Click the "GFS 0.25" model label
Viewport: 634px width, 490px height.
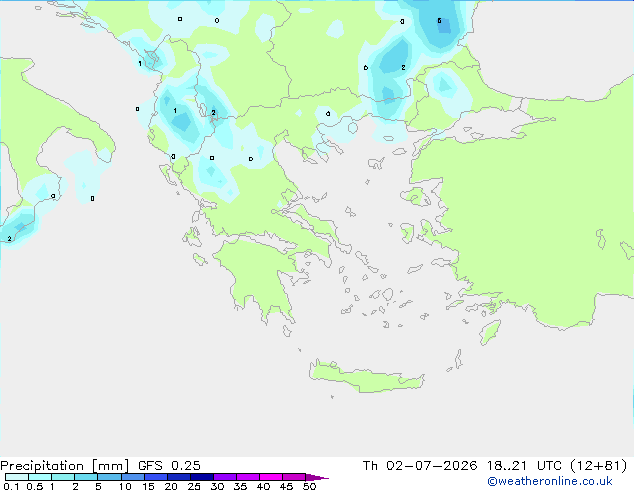[169, 466]
